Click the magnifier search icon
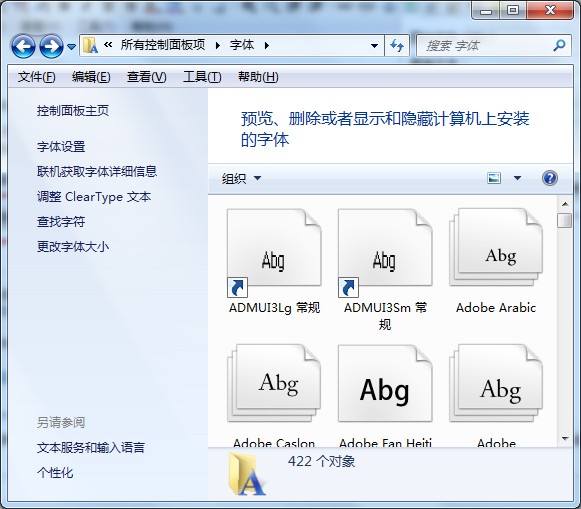581x509 pixels. click(x=560, y=46)
